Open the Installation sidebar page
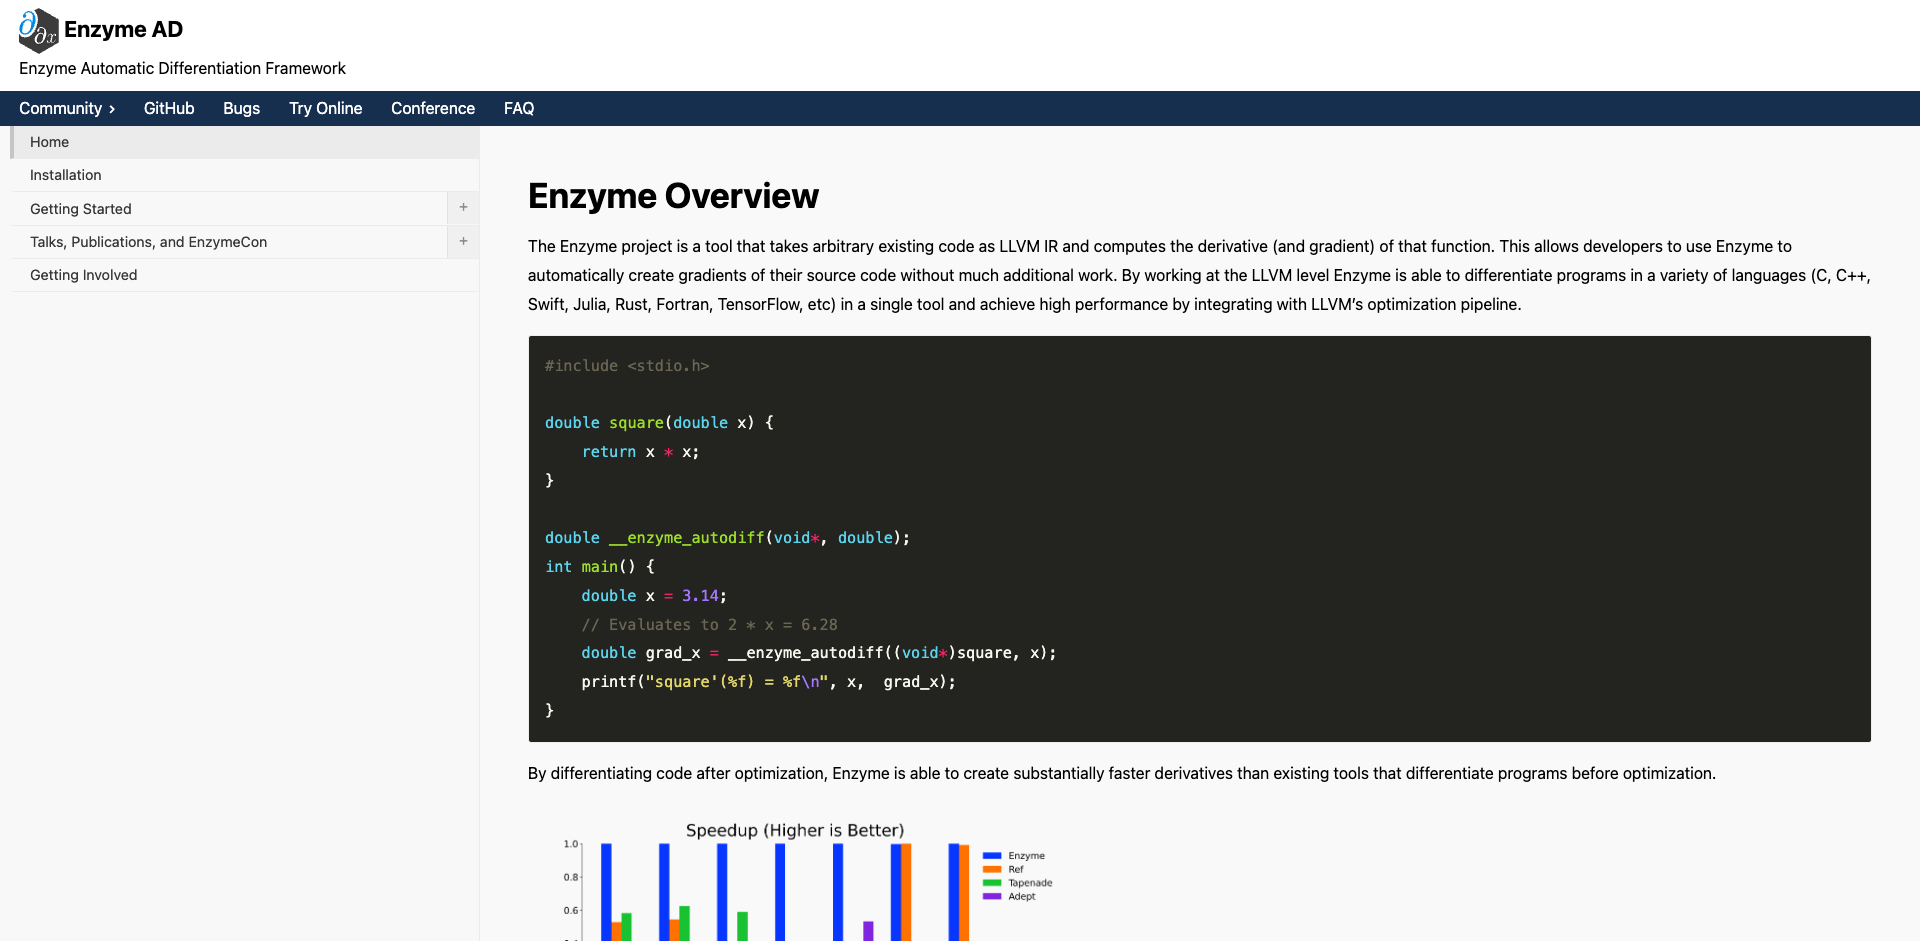The height and width of the screenshot is (941, 1920). [245, 175]
